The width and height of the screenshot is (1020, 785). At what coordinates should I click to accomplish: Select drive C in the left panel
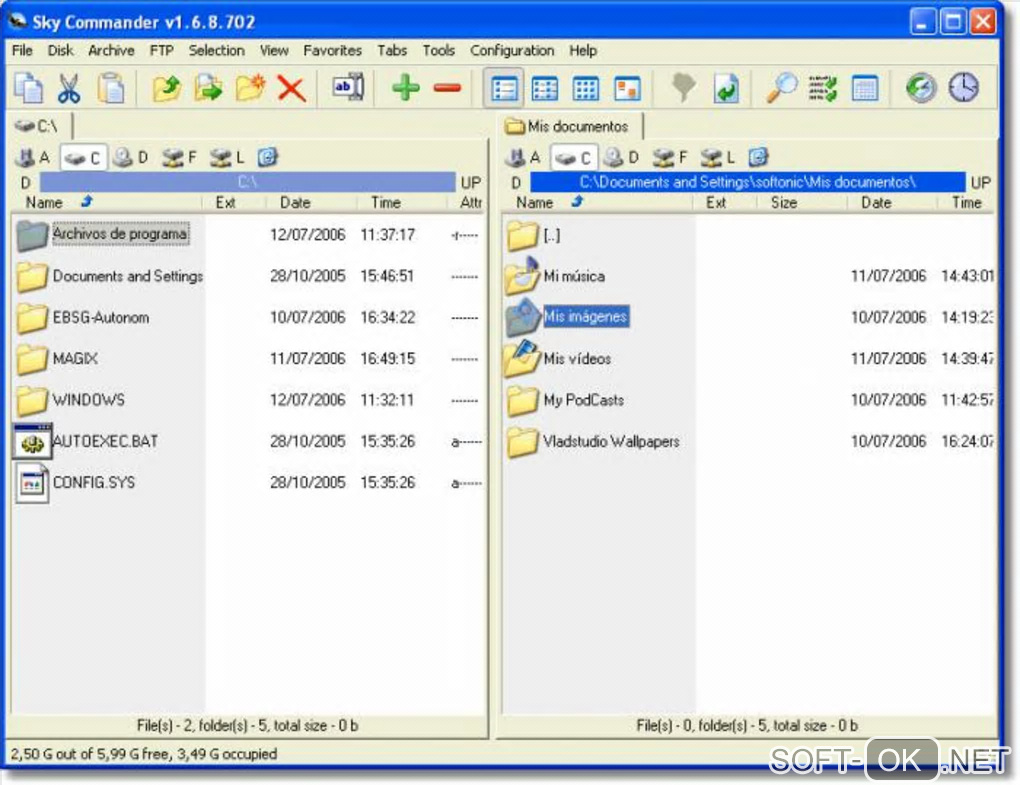(x=83, y=157)
